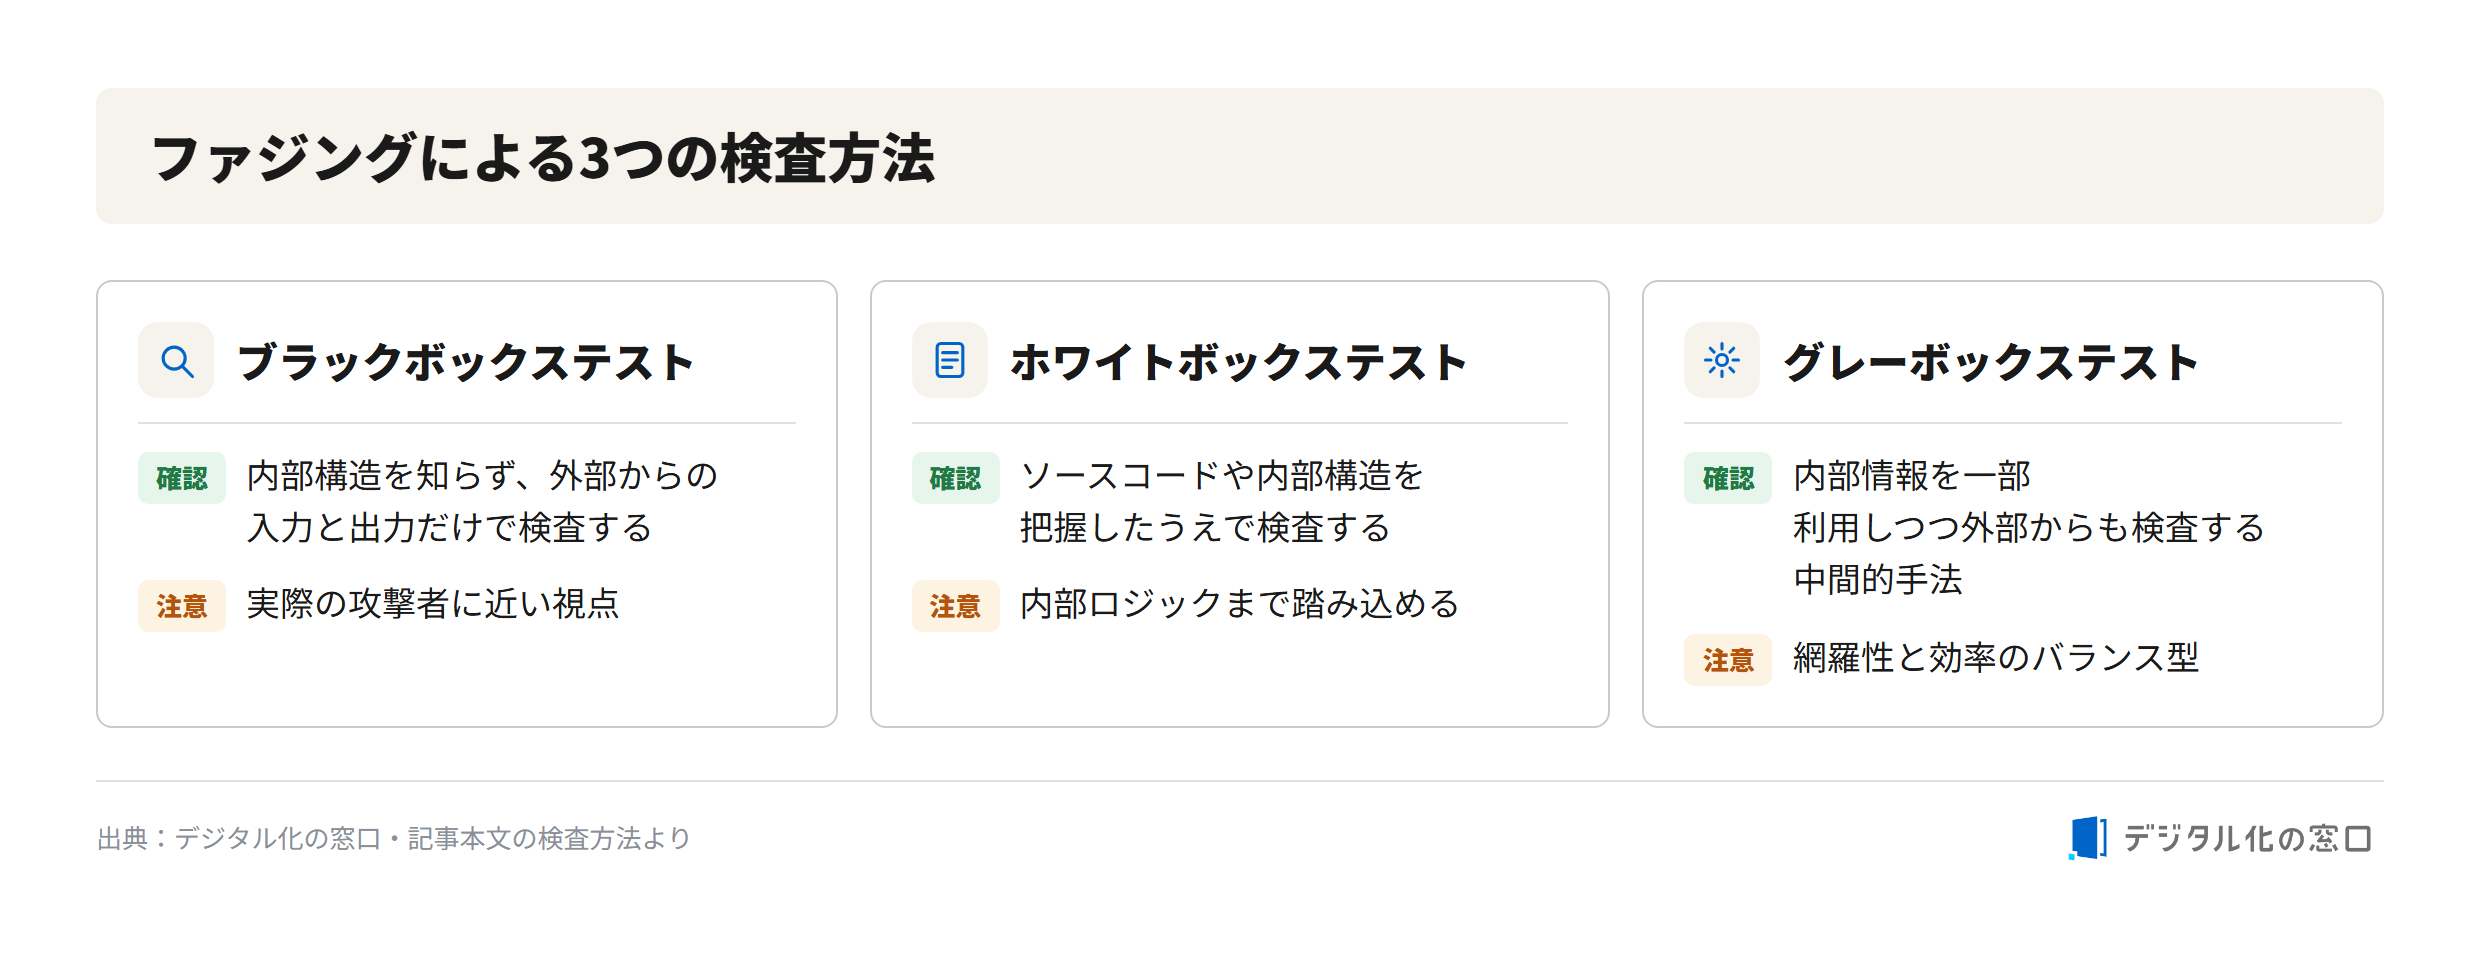
Task: Click the text ソースコードや内部構造を
Action: pos(1221,476)
